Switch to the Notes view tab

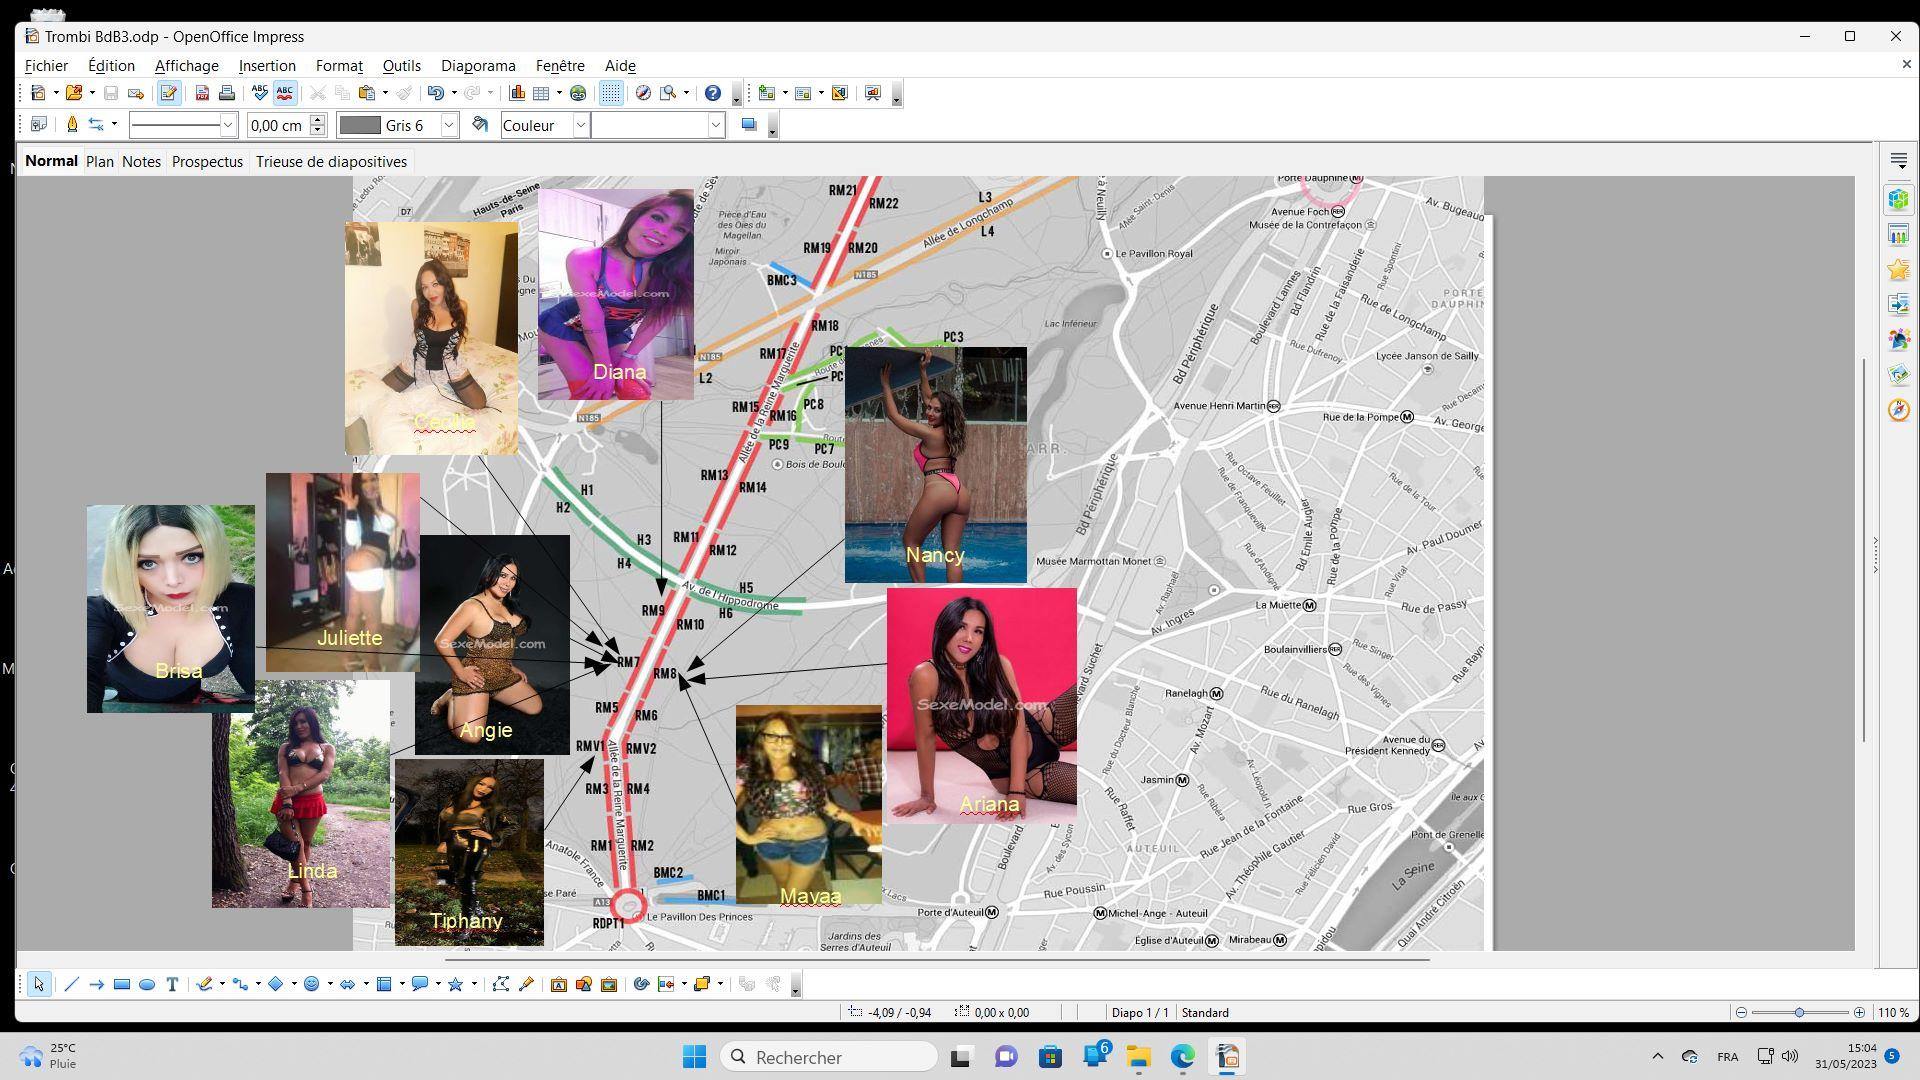point(141,162)
